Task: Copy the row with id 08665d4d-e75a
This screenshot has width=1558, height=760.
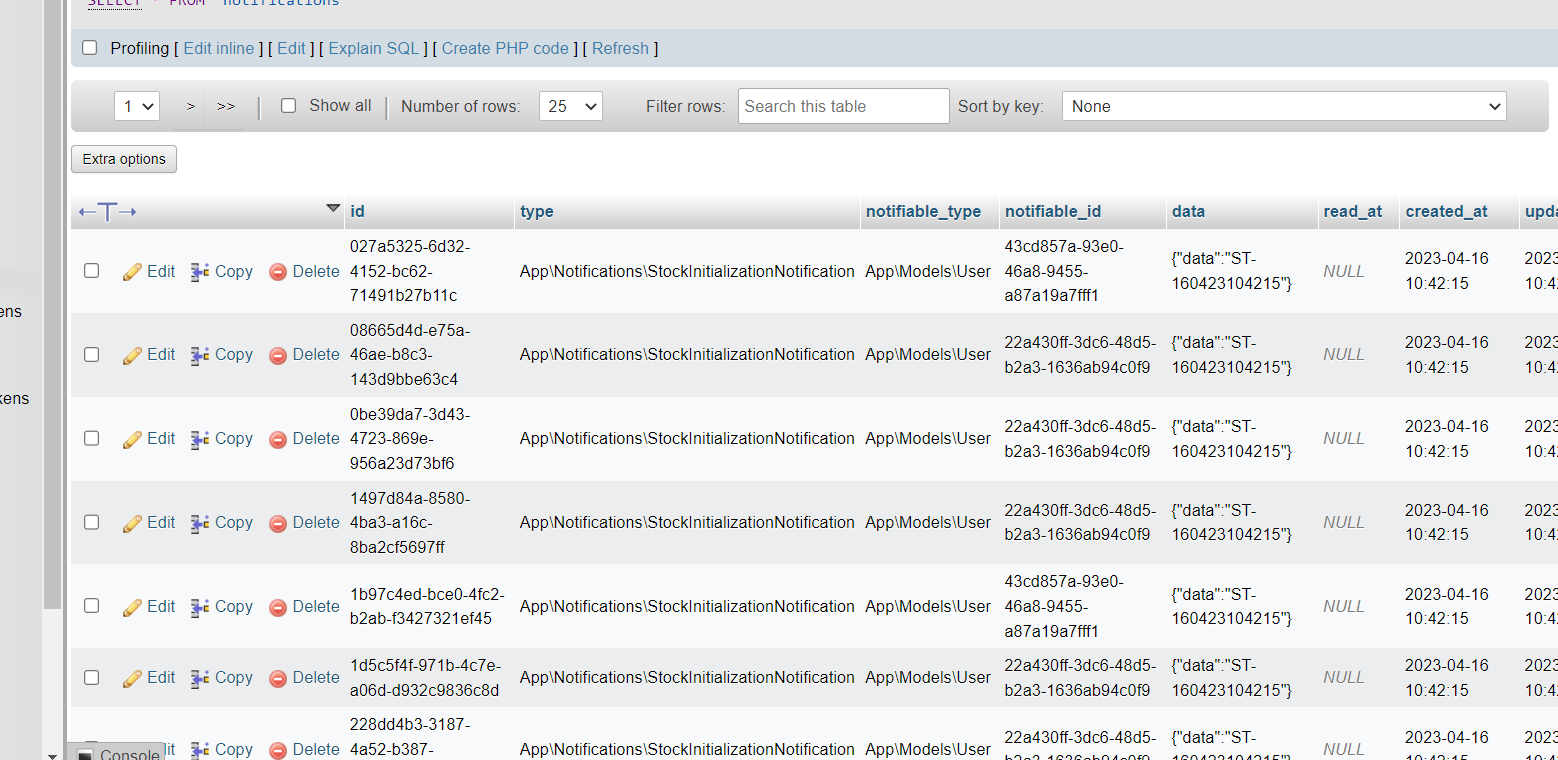Action: [x=221, y=354]
